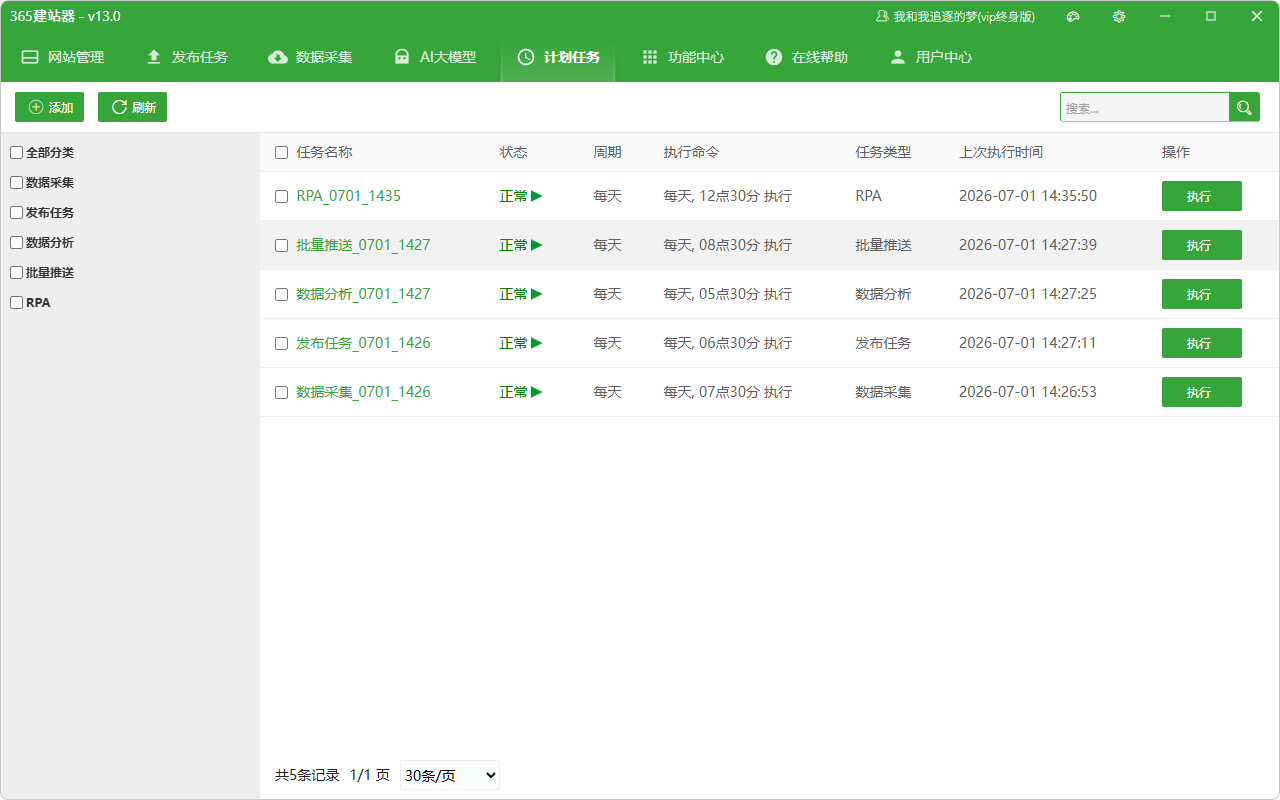Click the AI大模型 robot icon

click(402, 57)
